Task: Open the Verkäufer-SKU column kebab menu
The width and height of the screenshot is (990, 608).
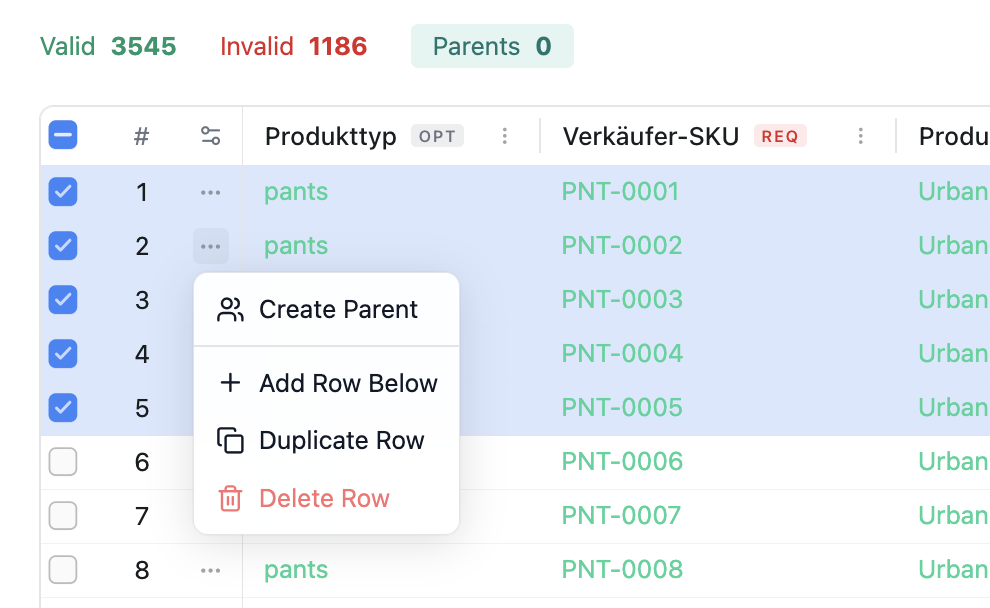Action: (x=861, y=135)
